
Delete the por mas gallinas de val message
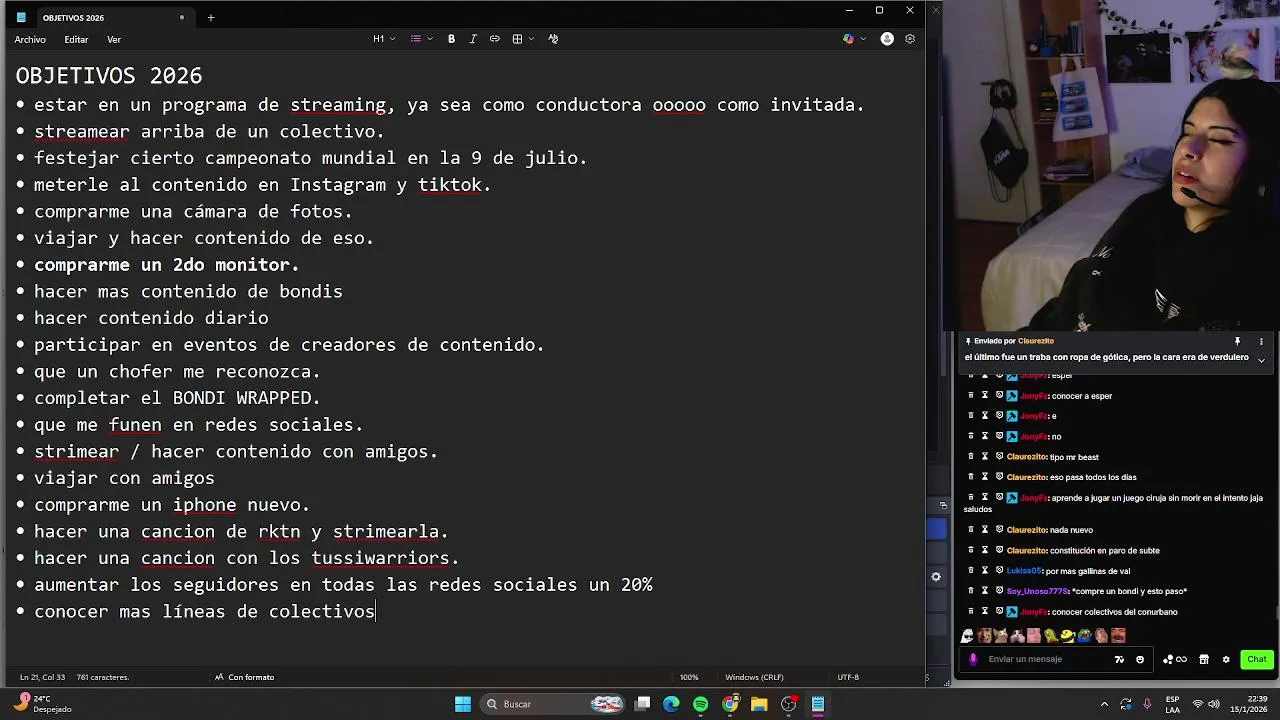pos(970,571)
